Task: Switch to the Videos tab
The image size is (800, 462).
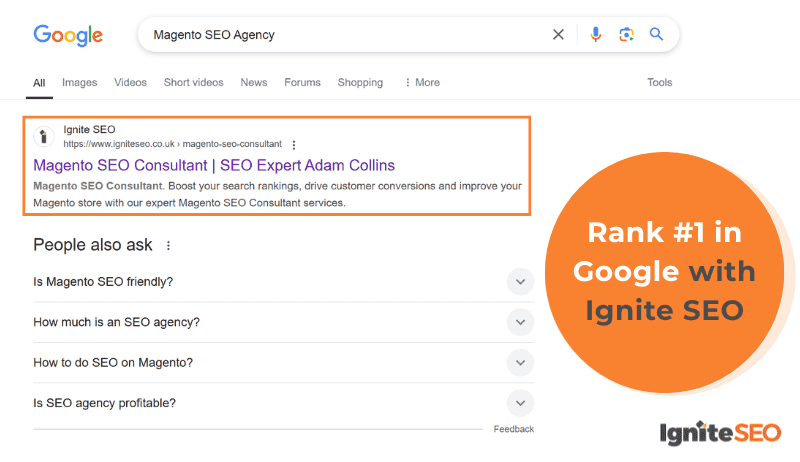Action: 131,83
